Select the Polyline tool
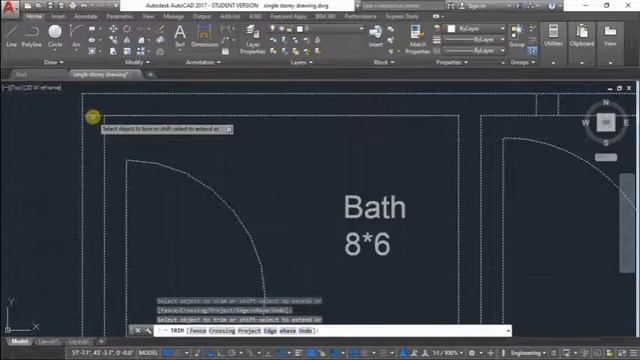The image size is (640, 360). tap(31, 36)
